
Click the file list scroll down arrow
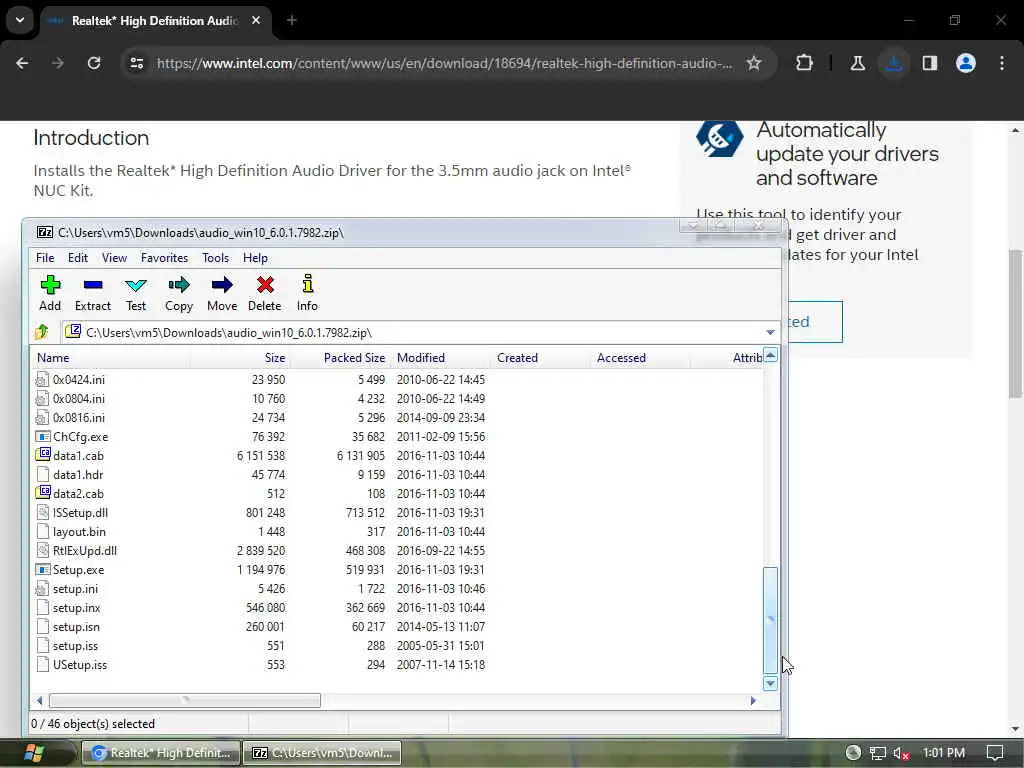click(x=770, y=683)
